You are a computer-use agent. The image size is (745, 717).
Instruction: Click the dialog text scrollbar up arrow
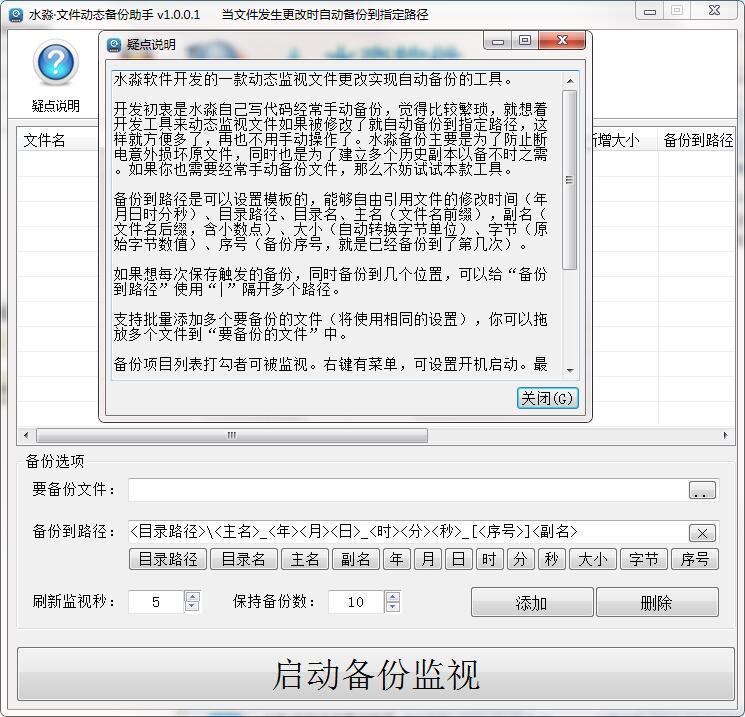(570, 81)
